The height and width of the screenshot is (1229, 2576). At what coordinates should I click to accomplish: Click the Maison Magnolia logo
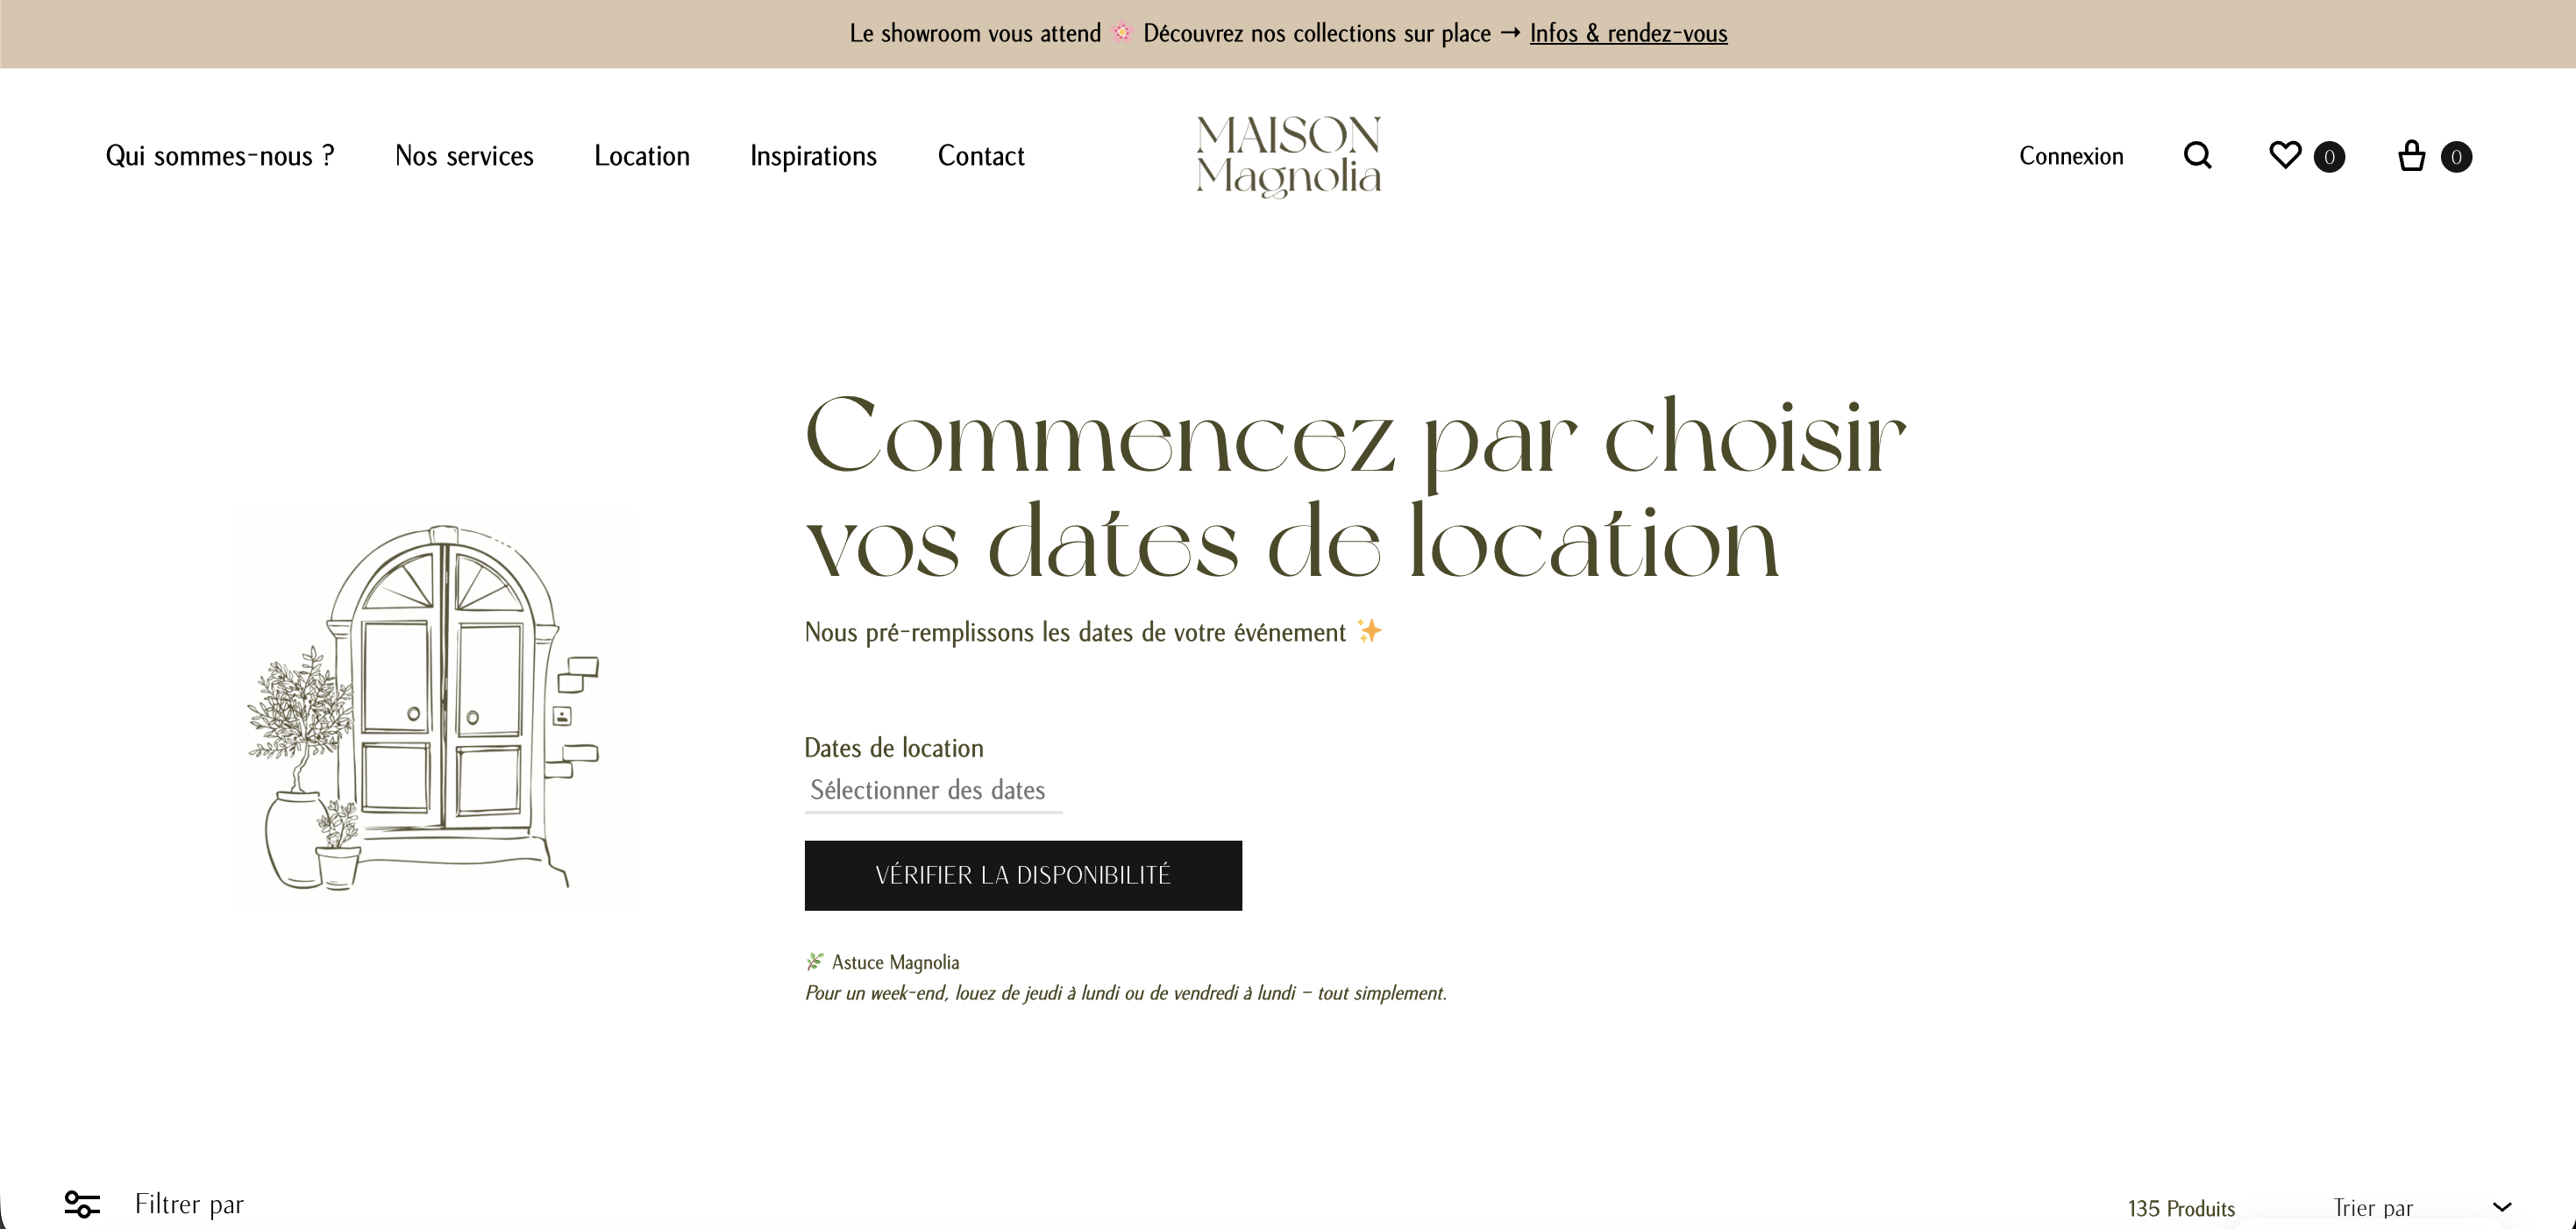tap(1288, 156)
